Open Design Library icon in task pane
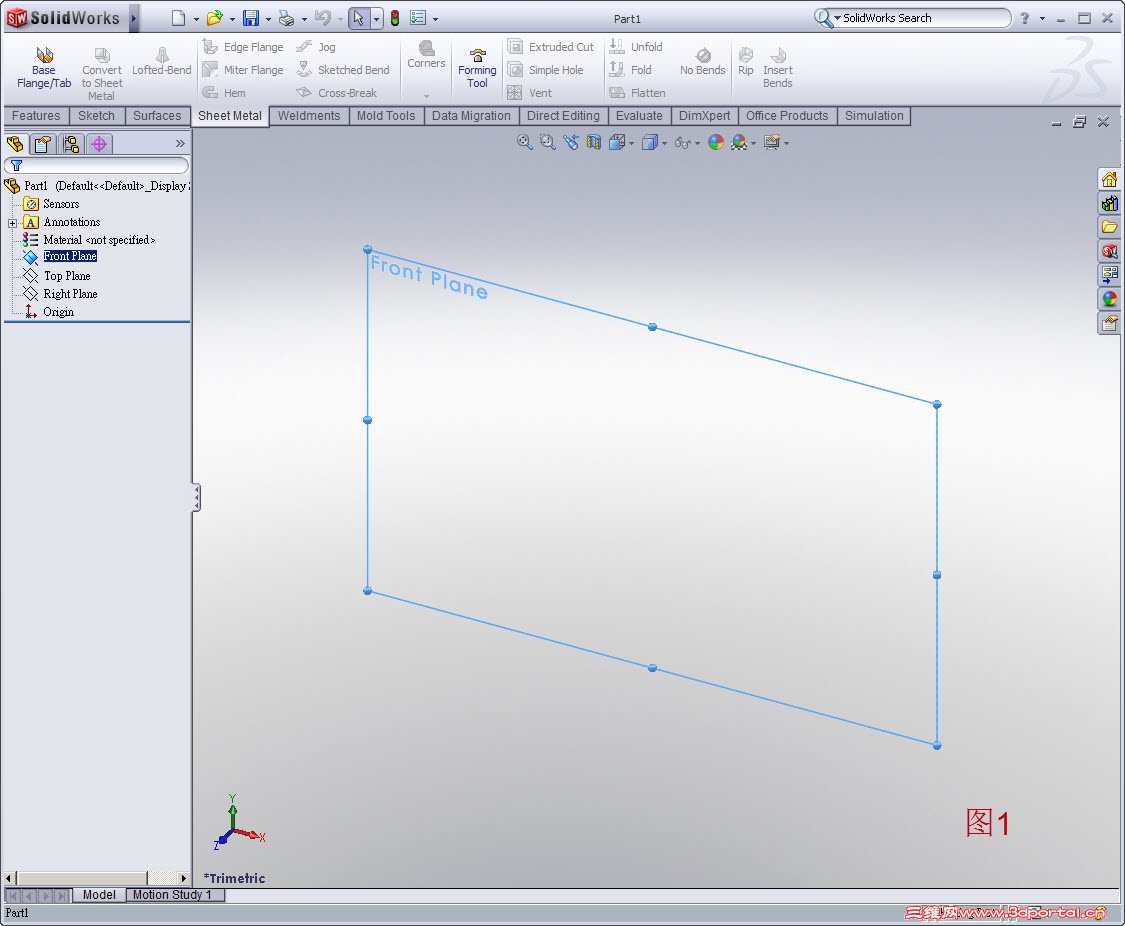1125x926 pixels. coord(1109,203)
